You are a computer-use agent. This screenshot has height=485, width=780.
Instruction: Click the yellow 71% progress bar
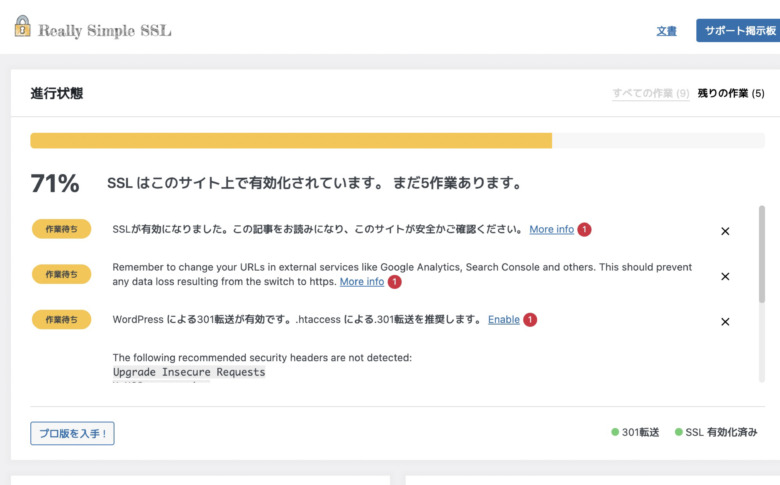[x=291, y=140]
